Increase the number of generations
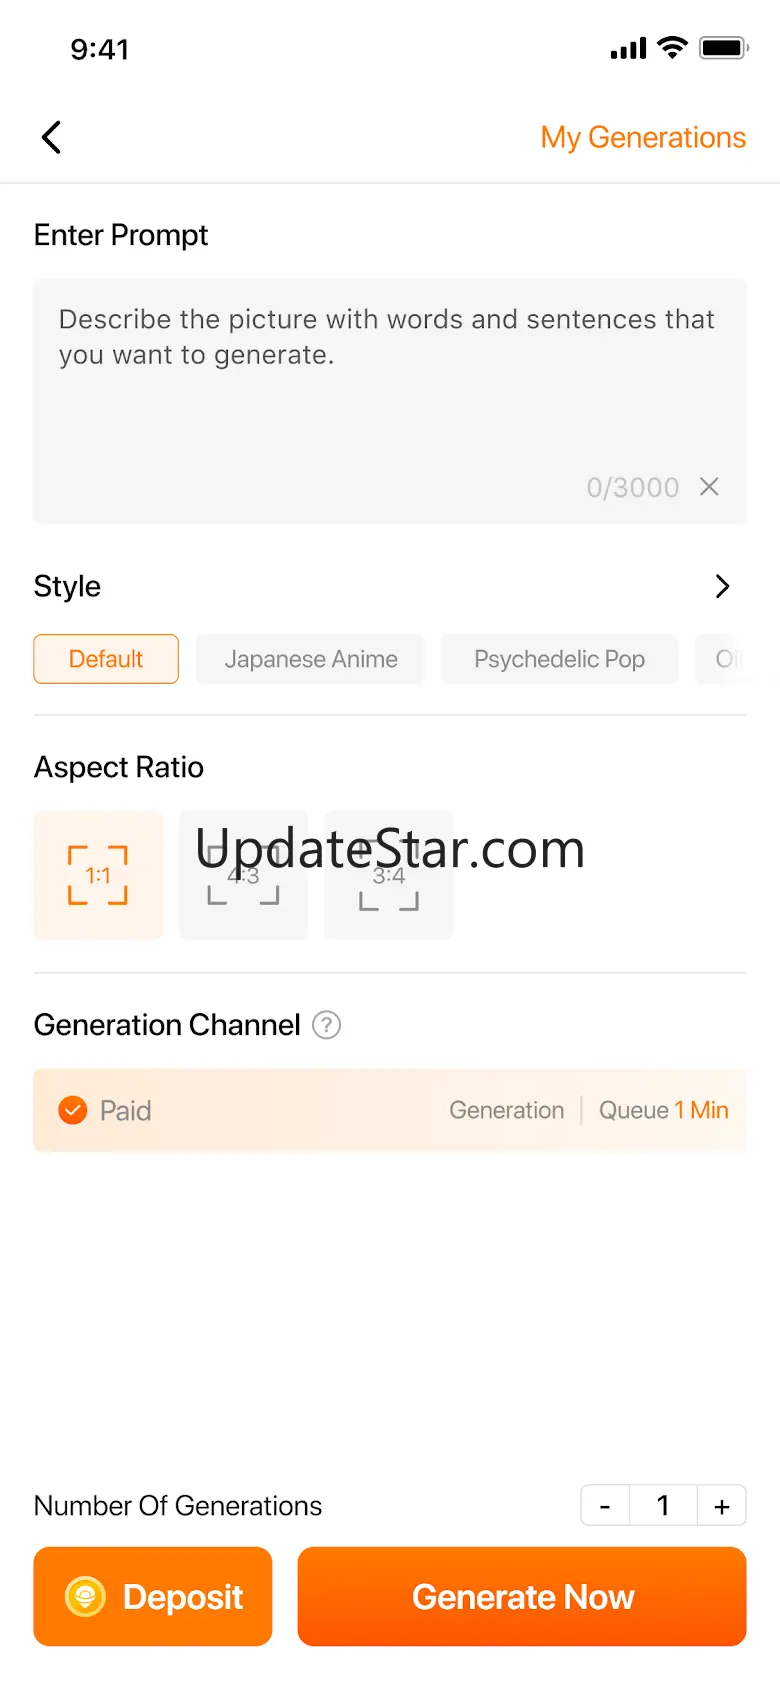Viewport: 780px width, 1688px height. pyautogui.click(x=722, y=1506)
